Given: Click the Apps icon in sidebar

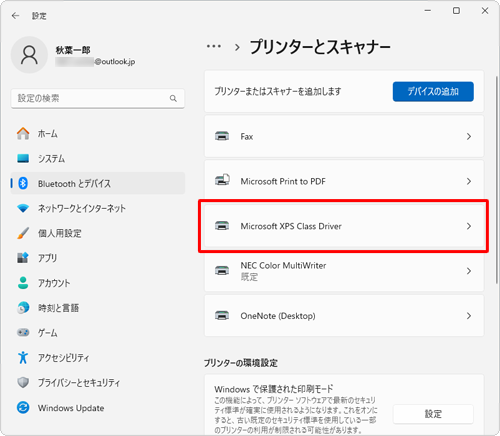Looking at the screenshot, I should 23,258.
